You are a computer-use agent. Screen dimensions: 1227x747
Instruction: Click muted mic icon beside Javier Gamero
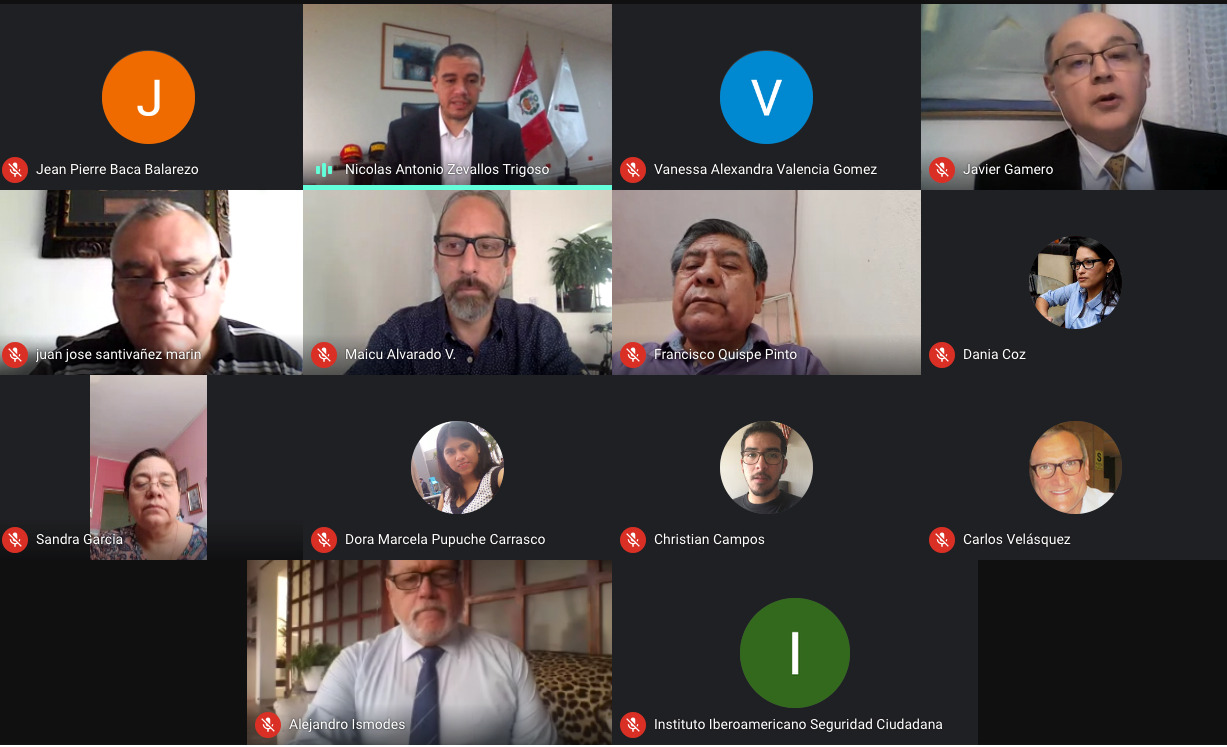coord(941,169)
